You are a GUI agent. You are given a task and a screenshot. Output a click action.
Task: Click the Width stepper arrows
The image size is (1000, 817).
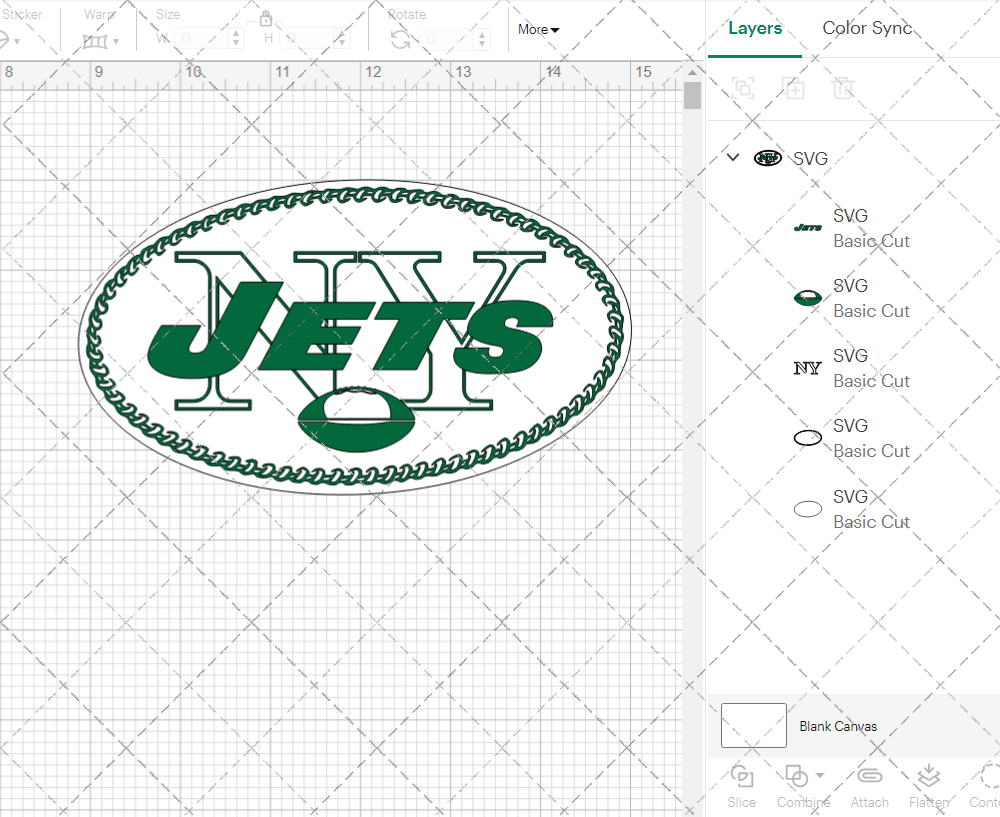click(x=236, y=39)
